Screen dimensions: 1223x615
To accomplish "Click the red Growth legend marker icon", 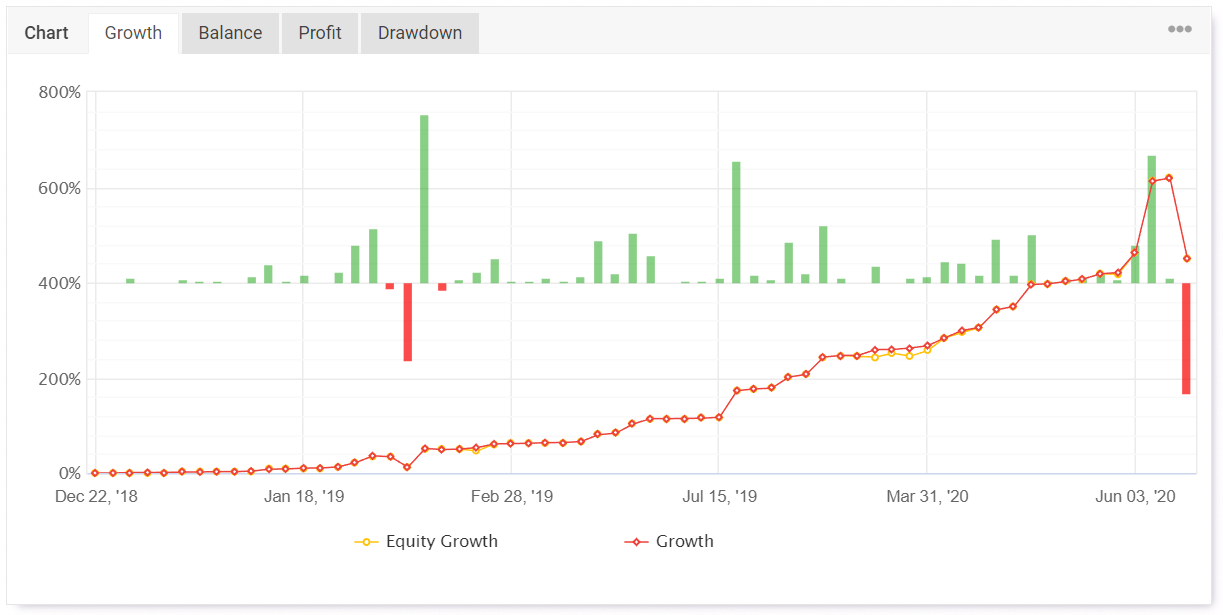I will 636,542.
